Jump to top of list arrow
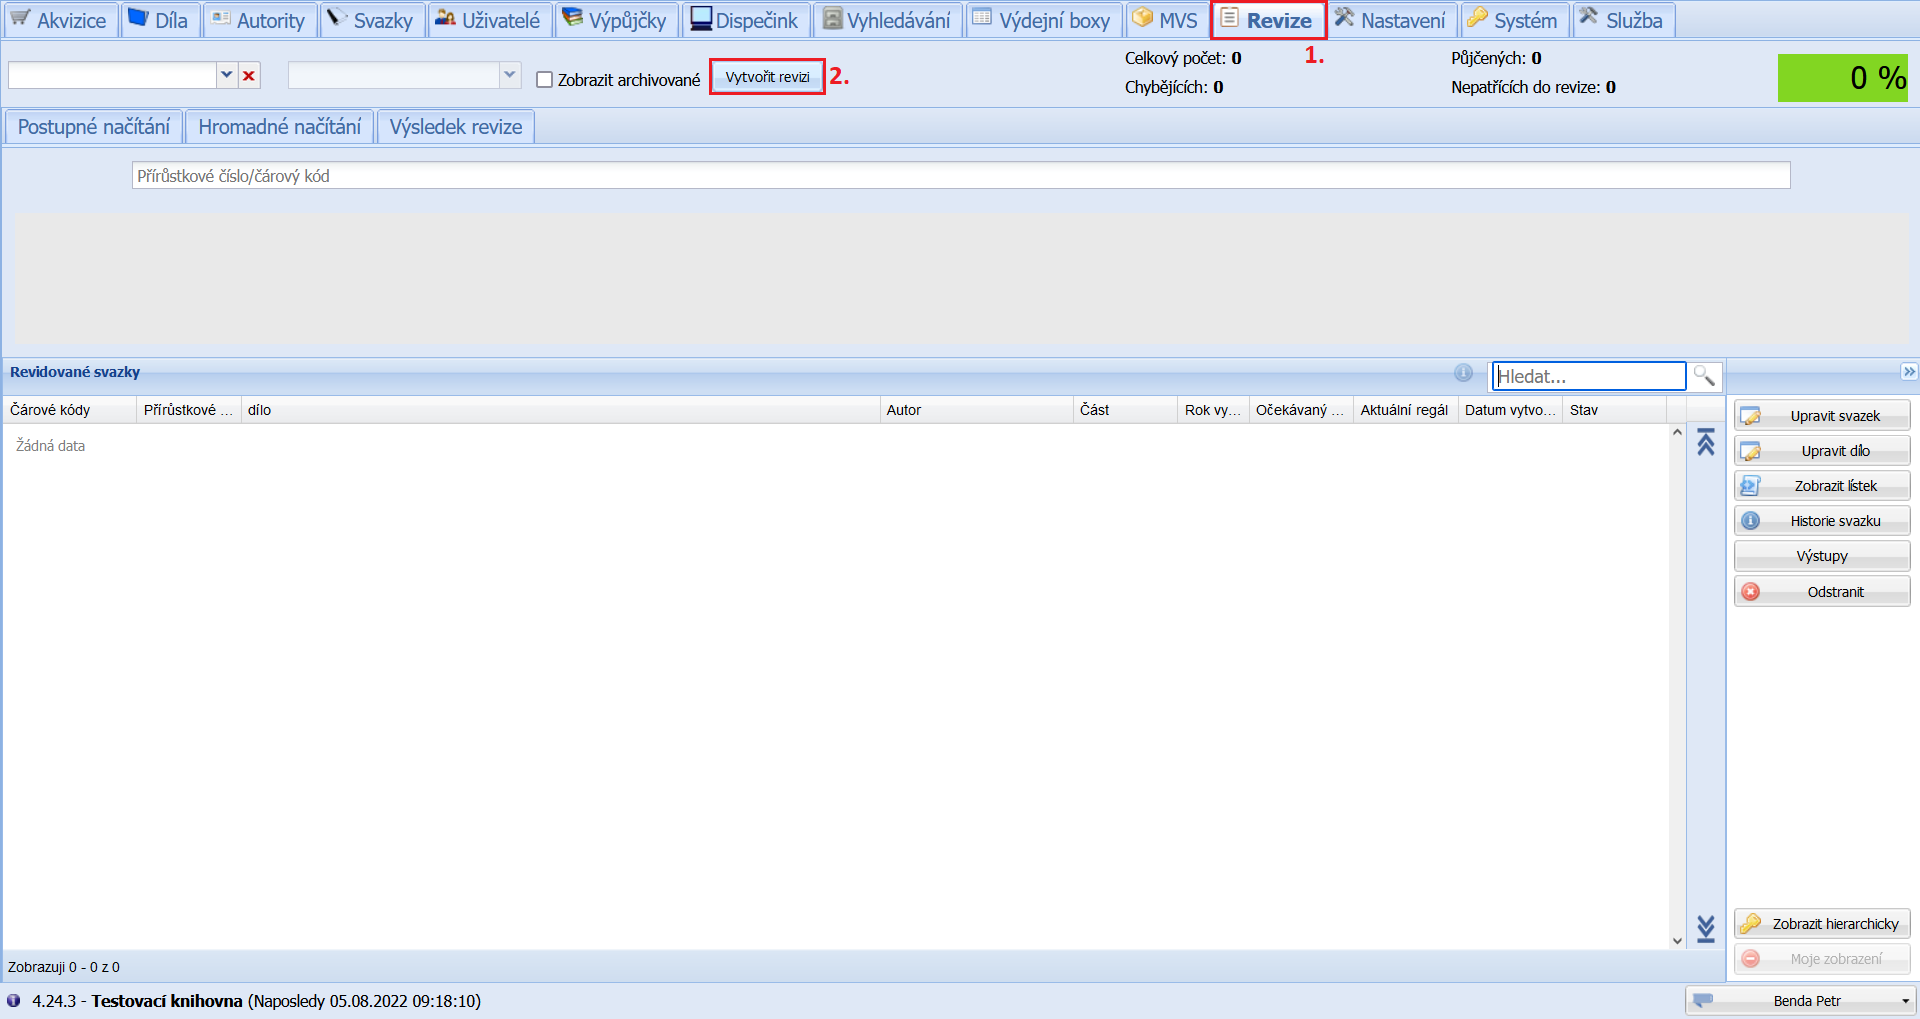This screenshot has height=1019, width=1920. [1706, 442]
